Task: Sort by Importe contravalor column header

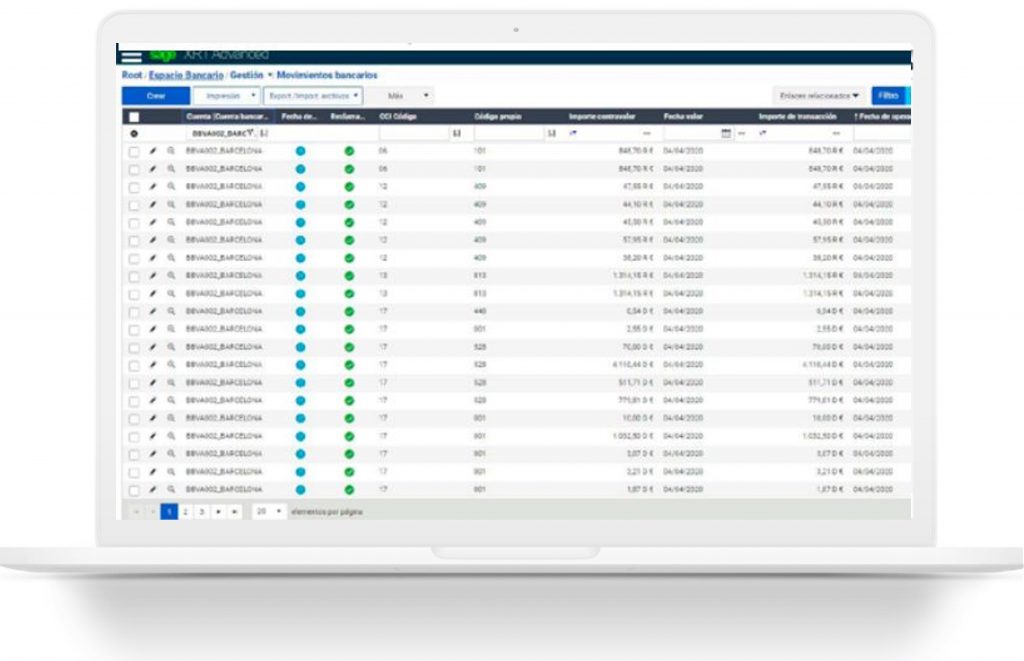Action: pos(602,116)
